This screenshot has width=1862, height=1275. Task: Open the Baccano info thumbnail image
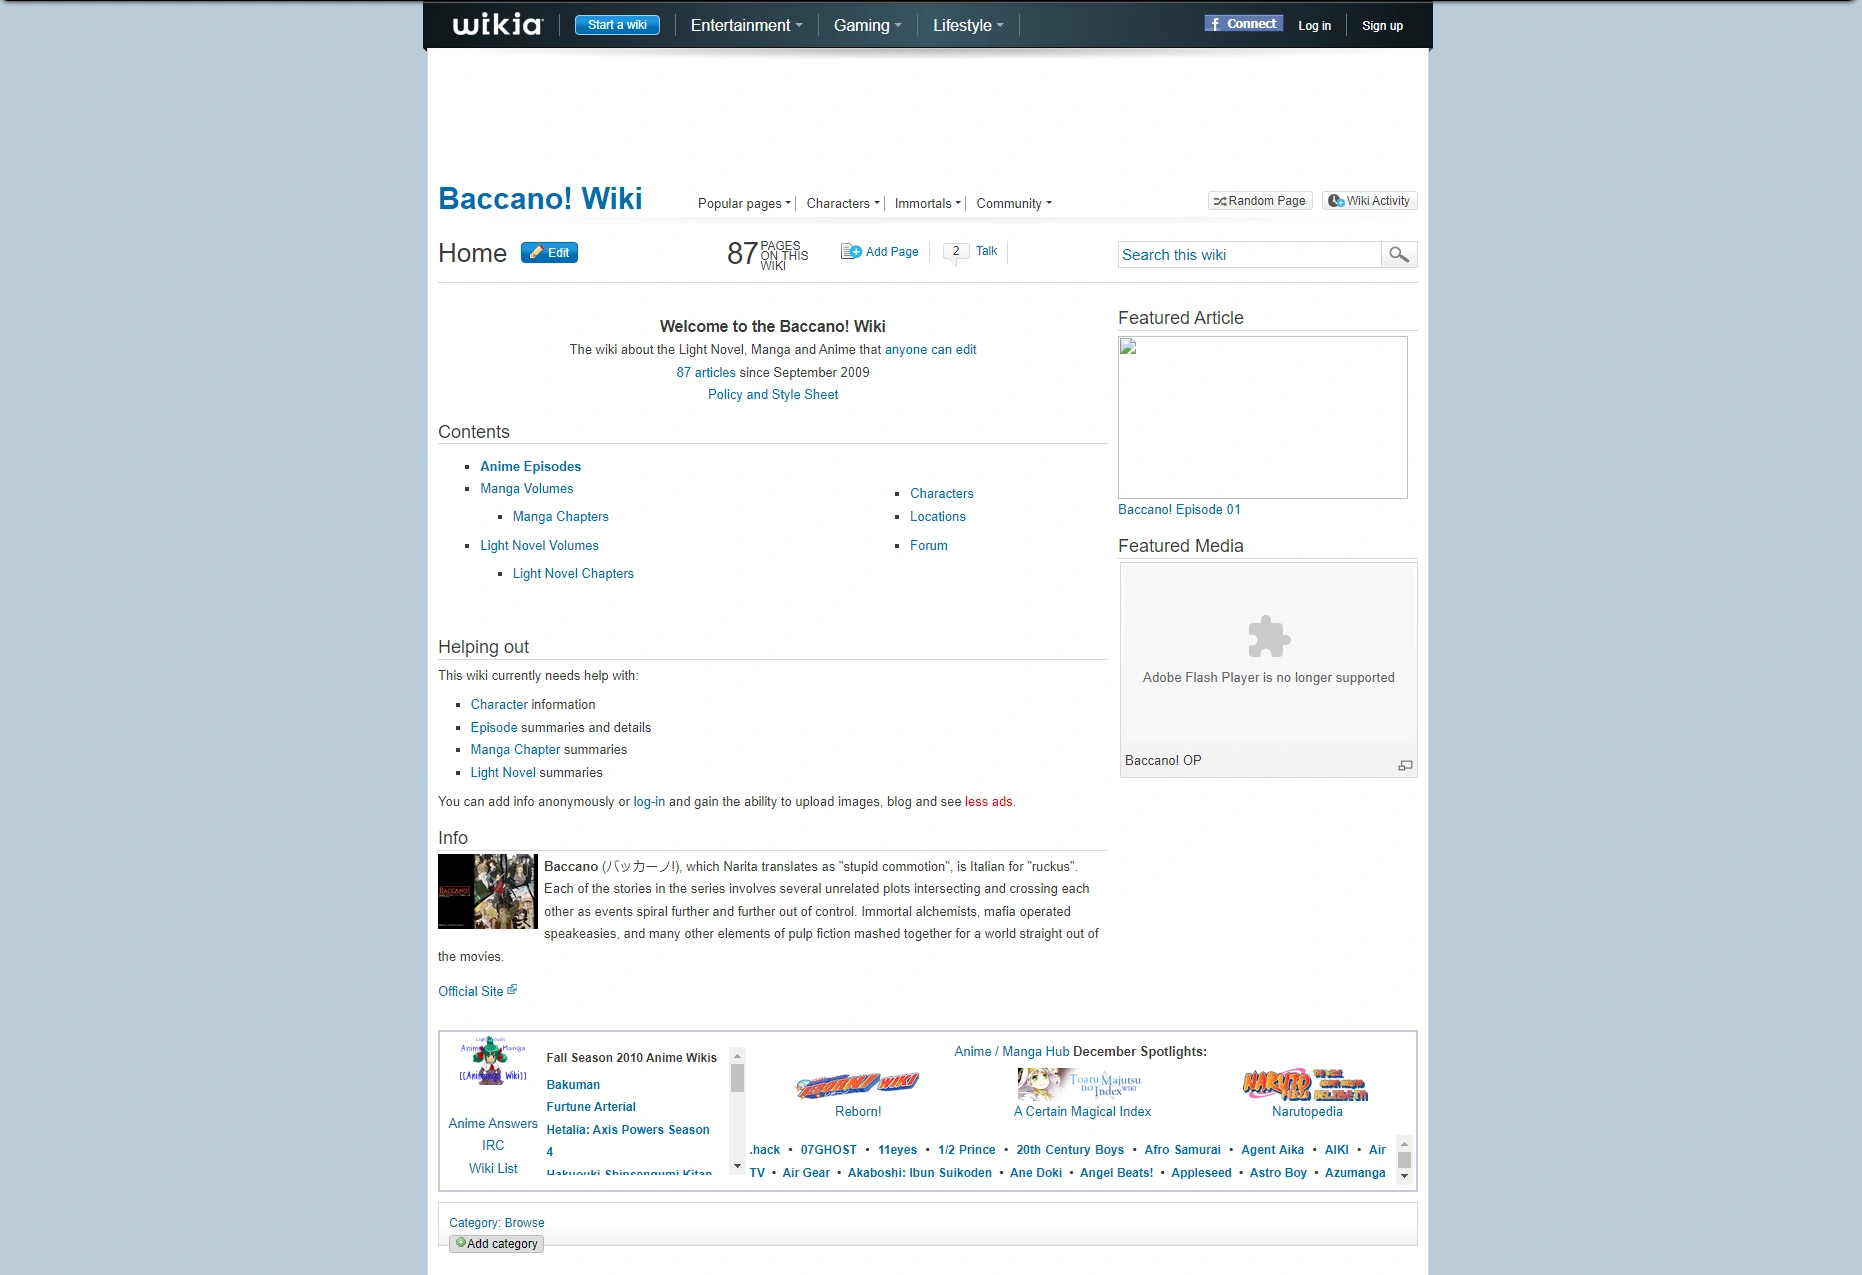(x=488, y=891)
